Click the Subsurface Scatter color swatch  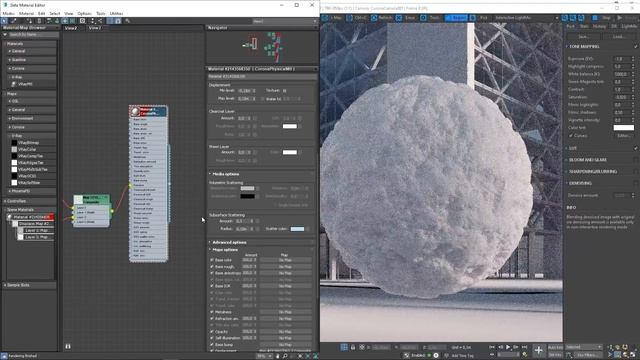click(x=297, y=229)
